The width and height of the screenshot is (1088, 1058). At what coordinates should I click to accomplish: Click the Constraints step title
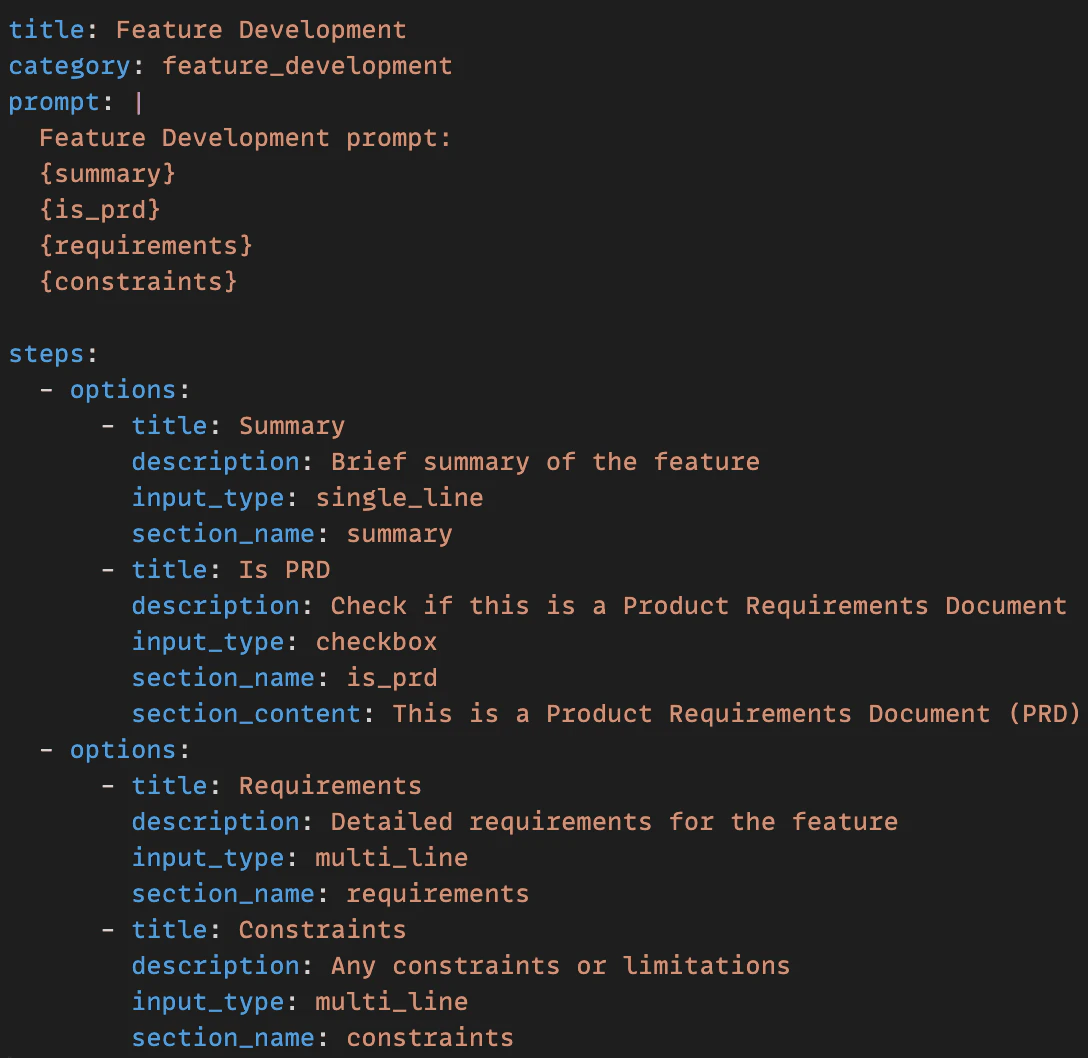point(321,929)
